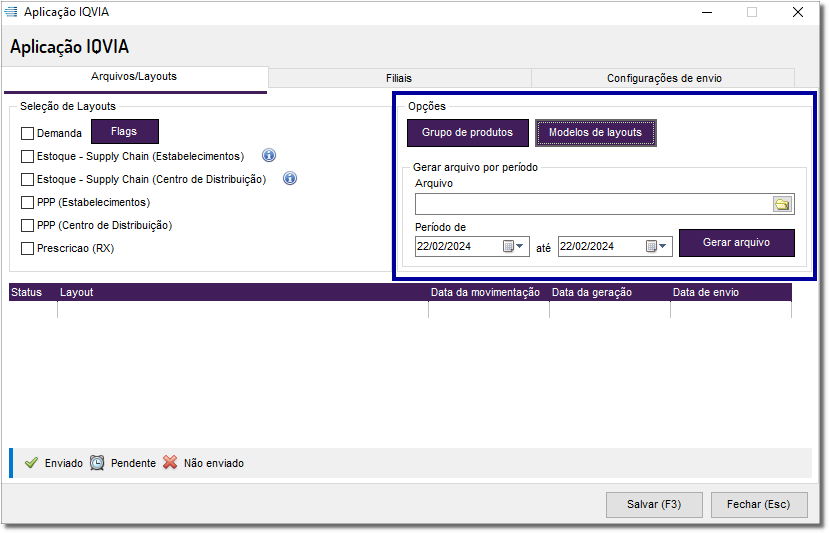Close with Fechar (Esc) button
The height and width of the screenshot is (533, 829).
(759, 504)
